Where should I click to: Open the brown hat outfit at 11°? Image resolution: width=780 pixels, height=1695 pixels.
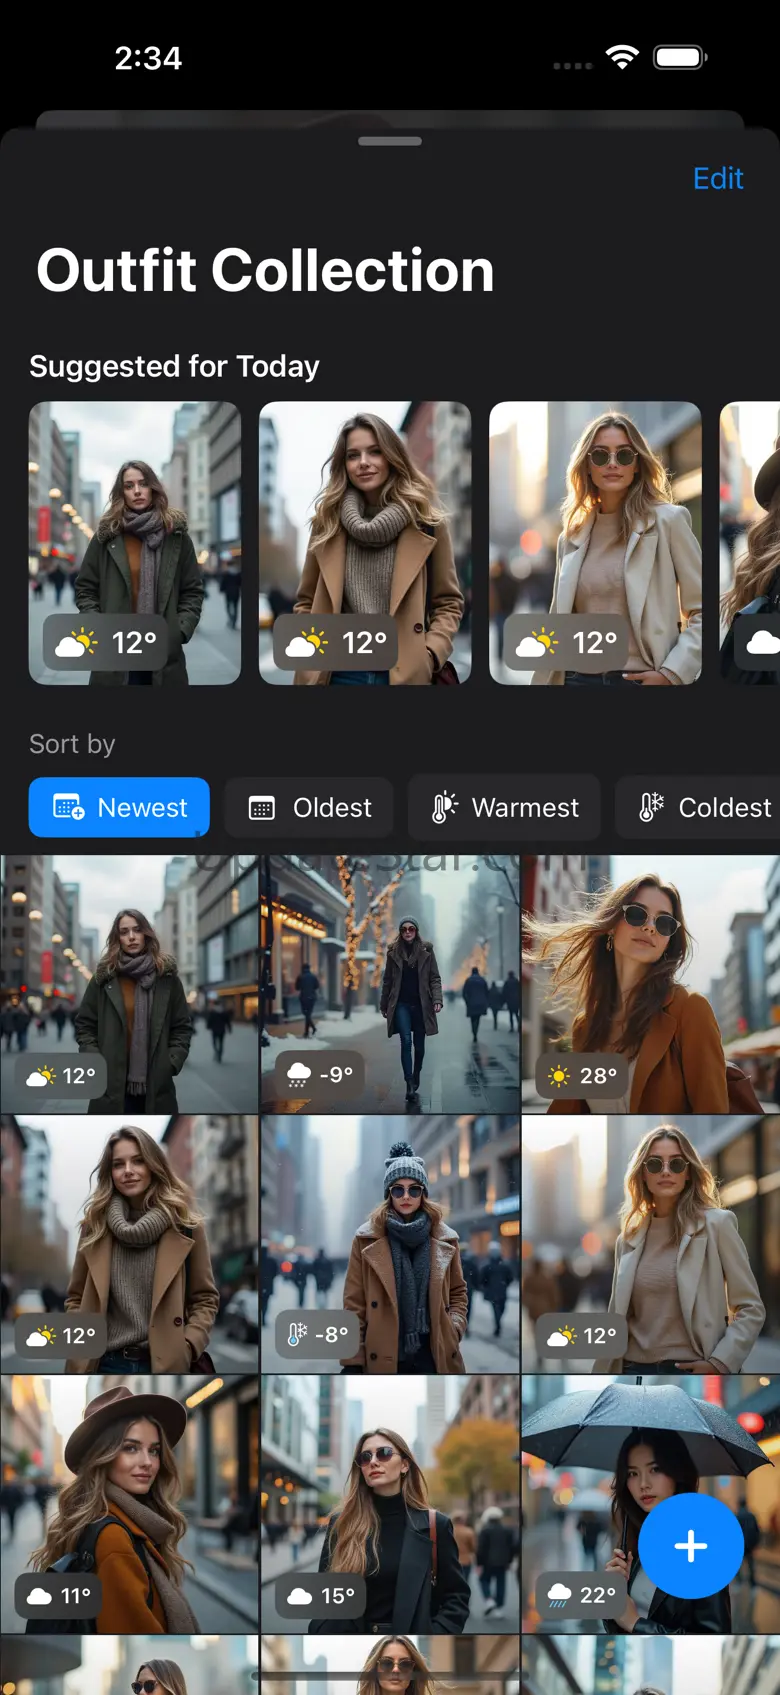tap(129, 1504)
